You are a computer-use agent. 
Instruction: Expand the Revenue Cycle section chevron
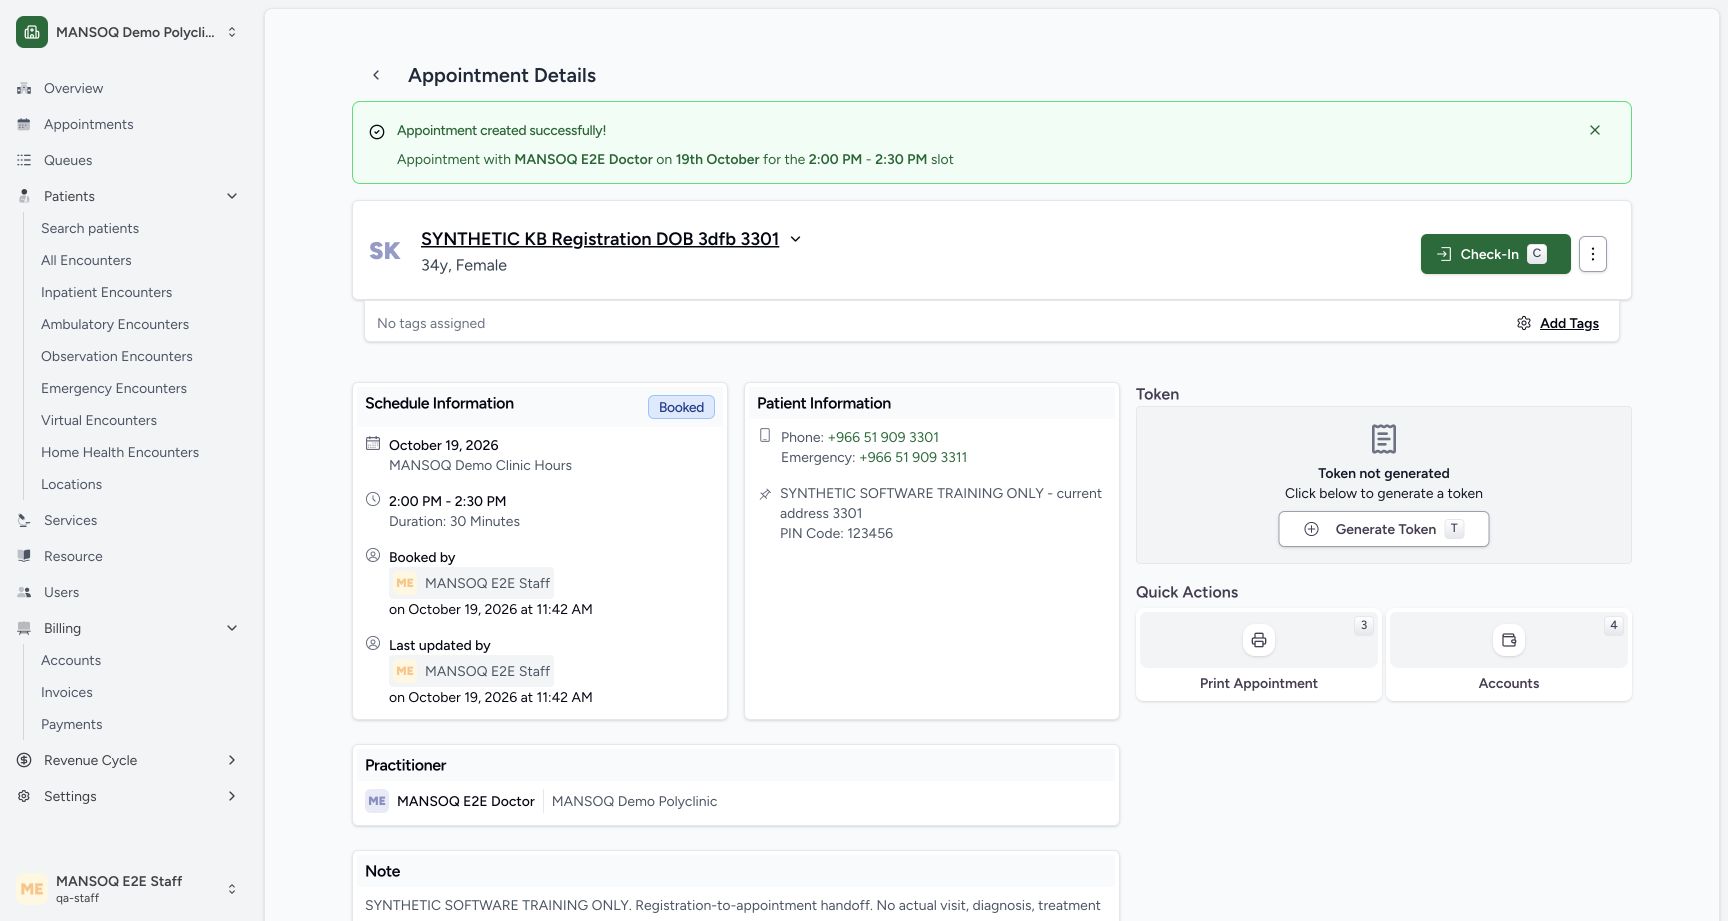(232, 760)
